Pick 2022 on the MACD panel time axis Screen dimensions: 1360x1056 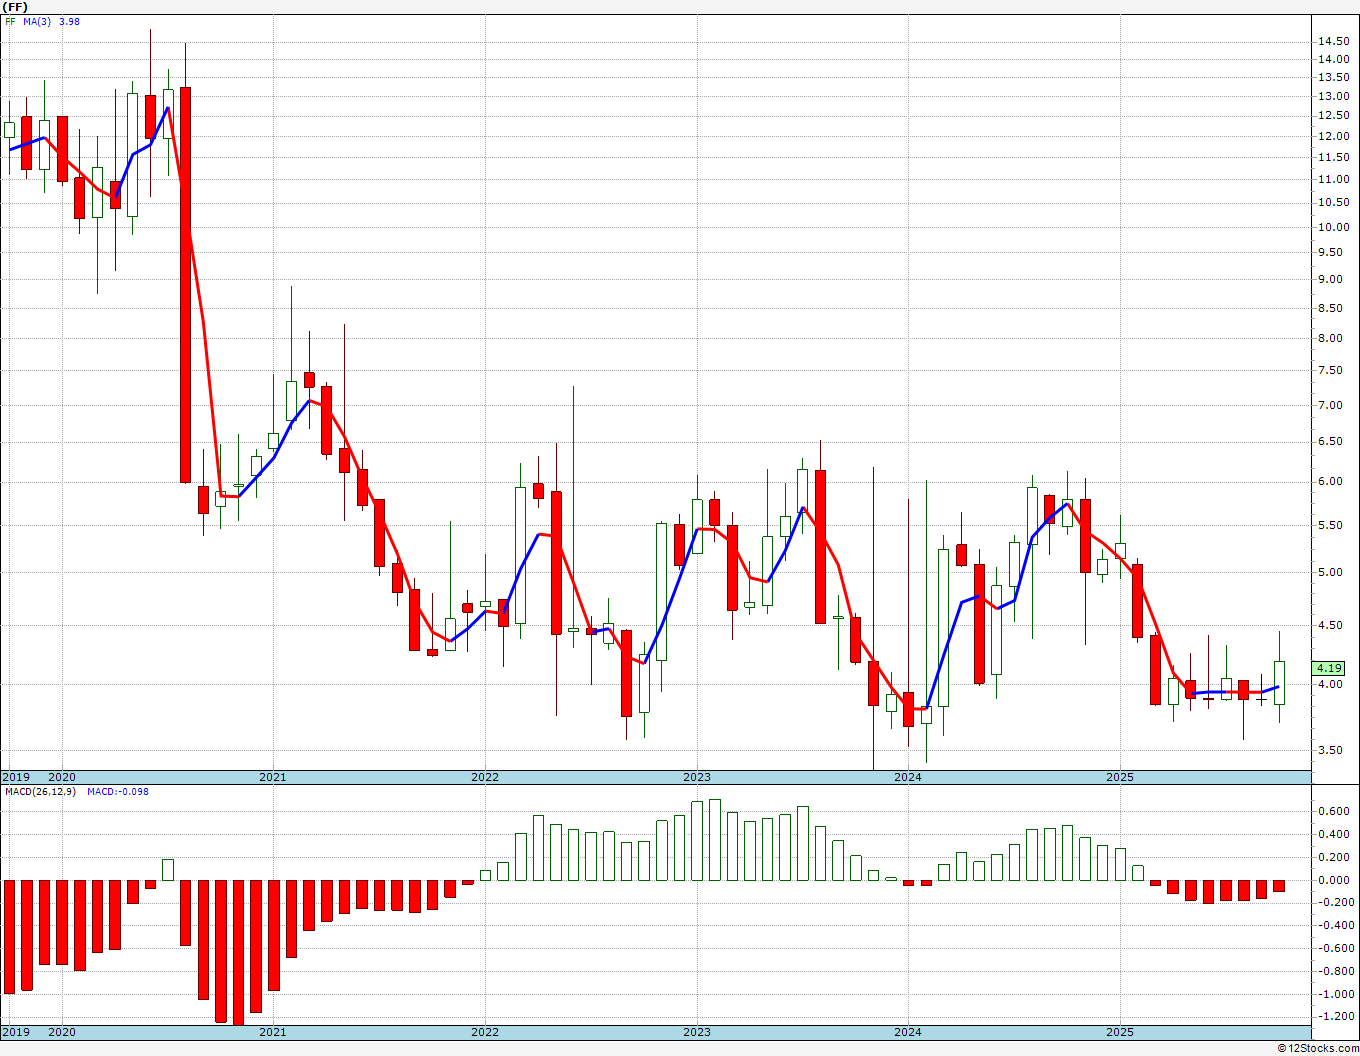coord(485,1032)
